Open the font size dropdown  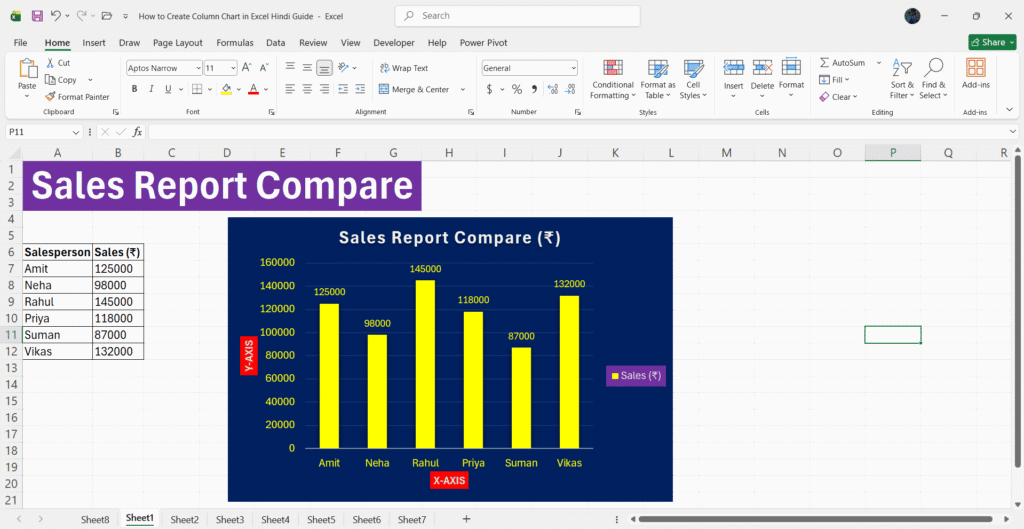coord(233,68)
